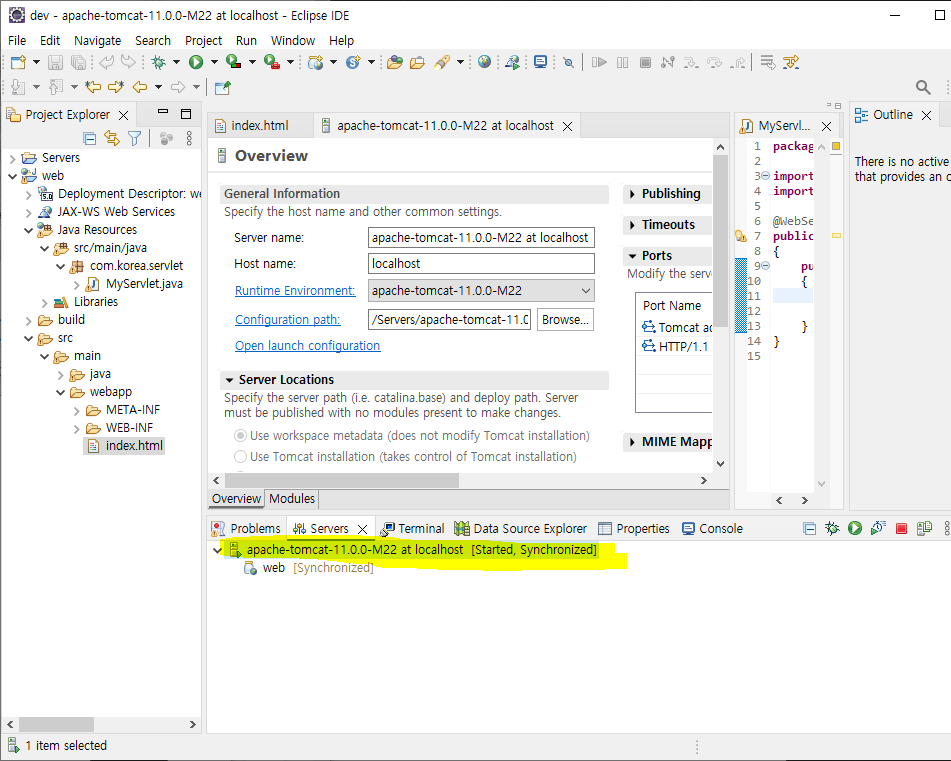Click the Search magnifier icon at top right
Screen dimensions: 951x761
(x=923, y=87)
